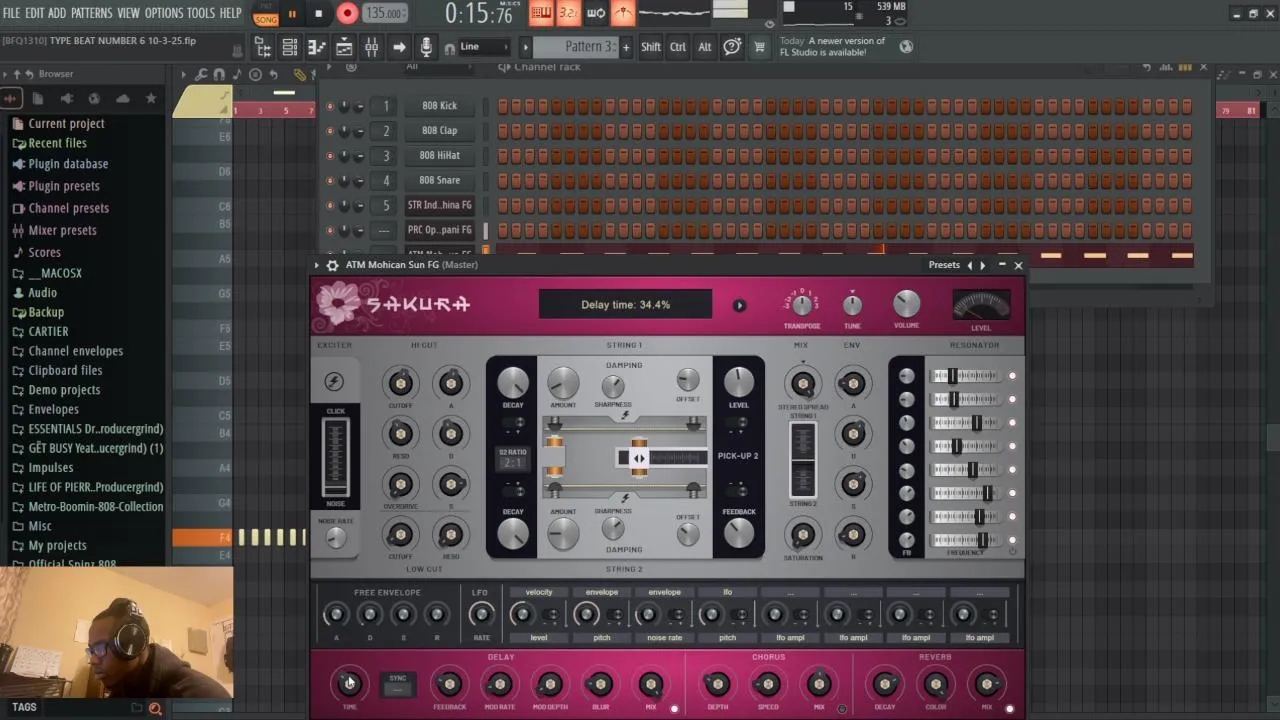Open the Plugin database entry
Viewport: 1280px width, 720px height.
pos(68,164)
